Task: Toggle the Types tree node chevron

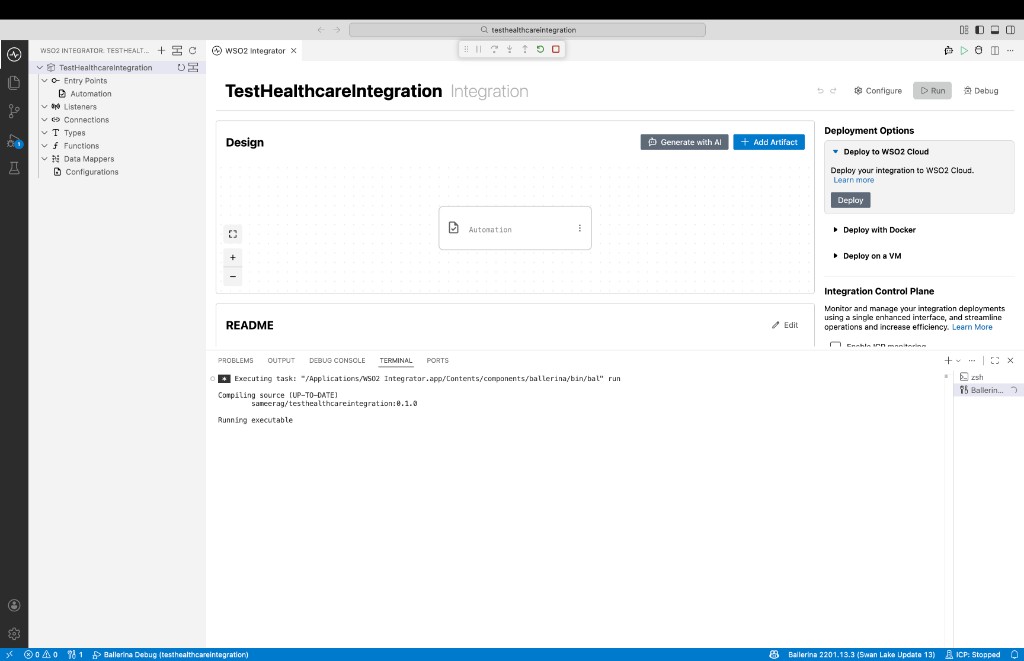Action: (44, 133)
